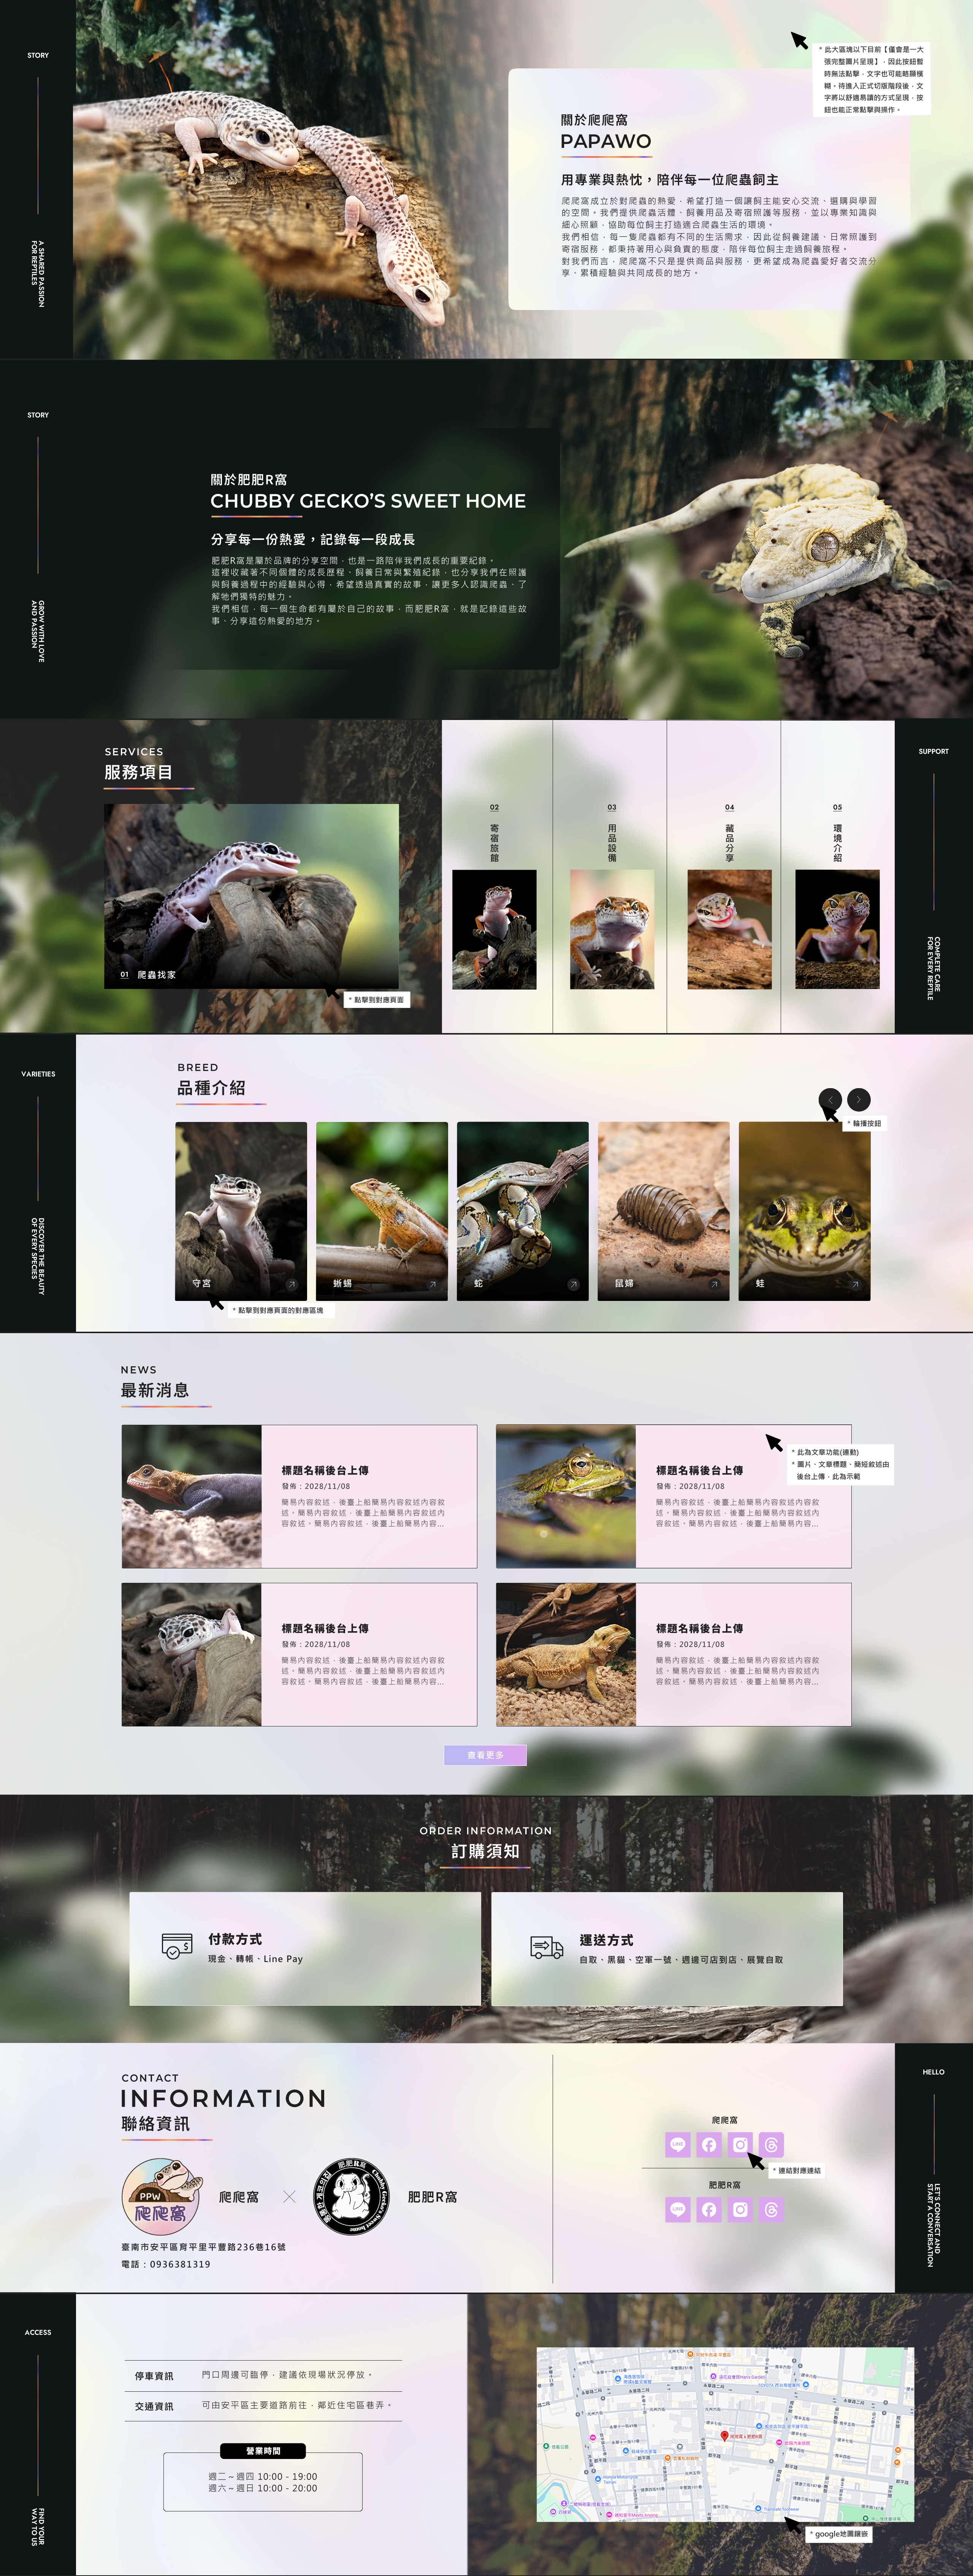The image size is (973, 2576).
Task: Open the 守宮 breed card
Action: (241, 1211)
